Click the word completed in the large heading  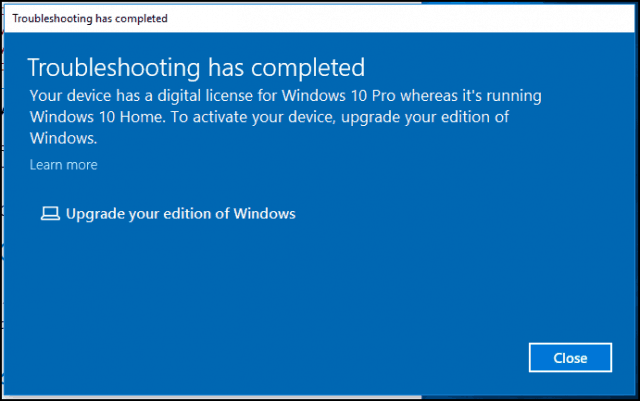[308, 68]
